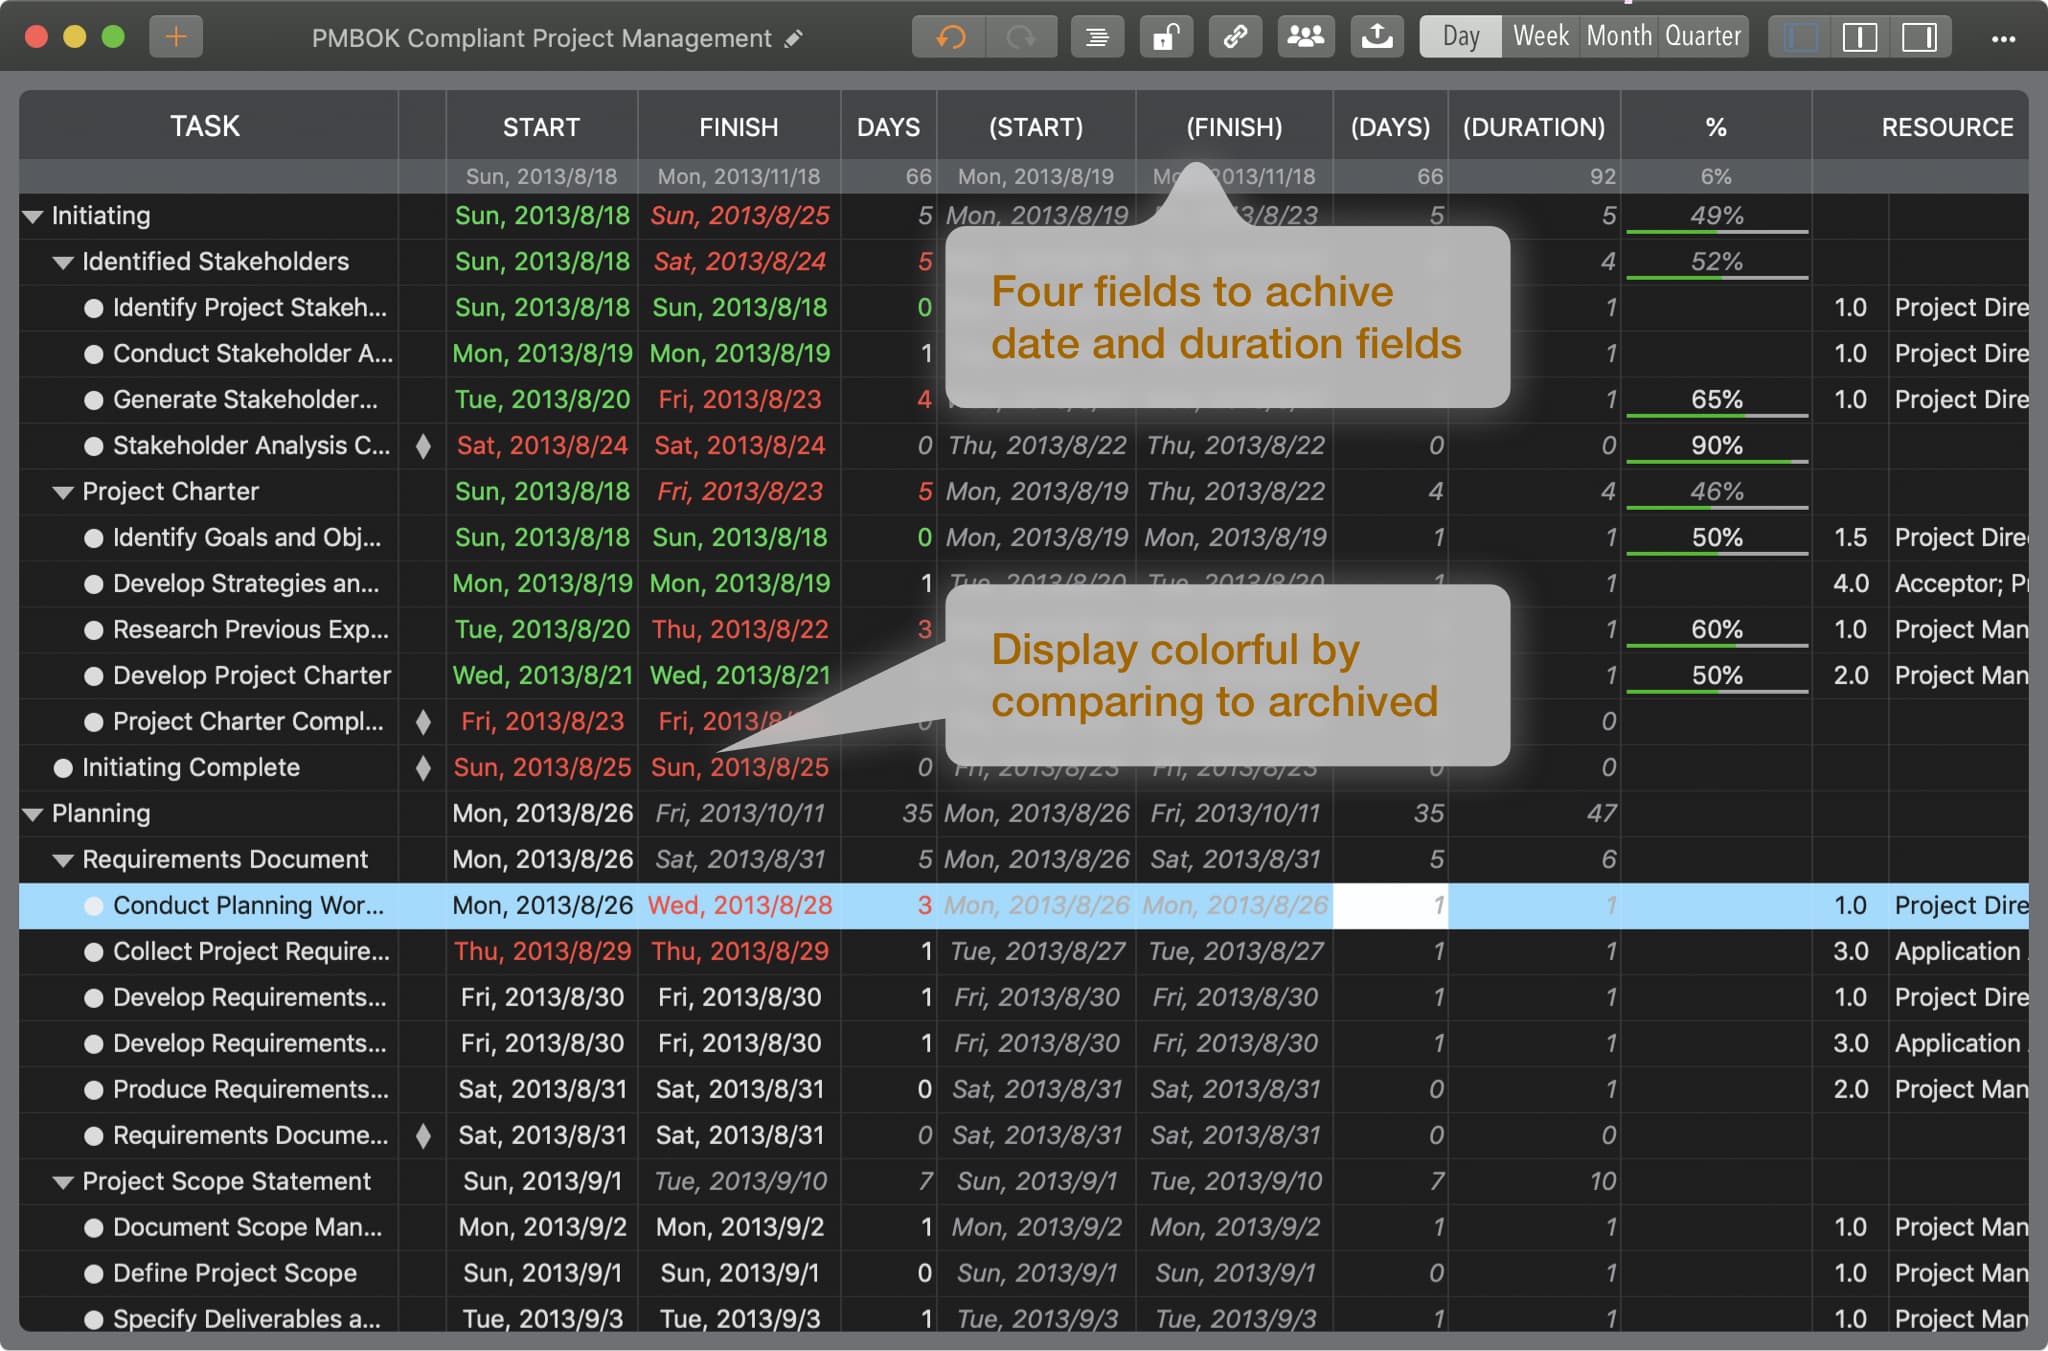
Task: Click the orange plus add button
Action: tap(176, 37)
